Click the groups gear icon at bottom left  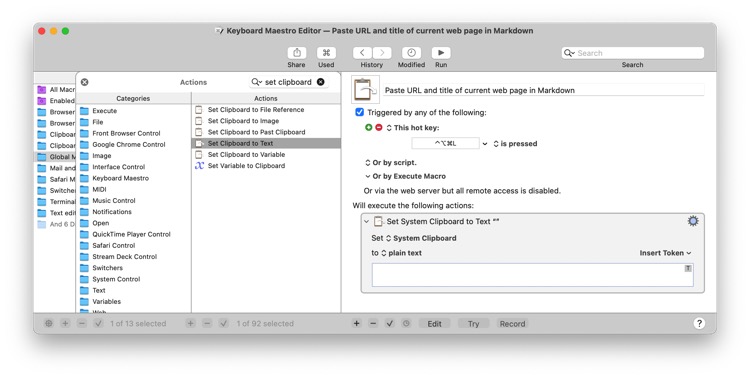(x=49, y=323)
